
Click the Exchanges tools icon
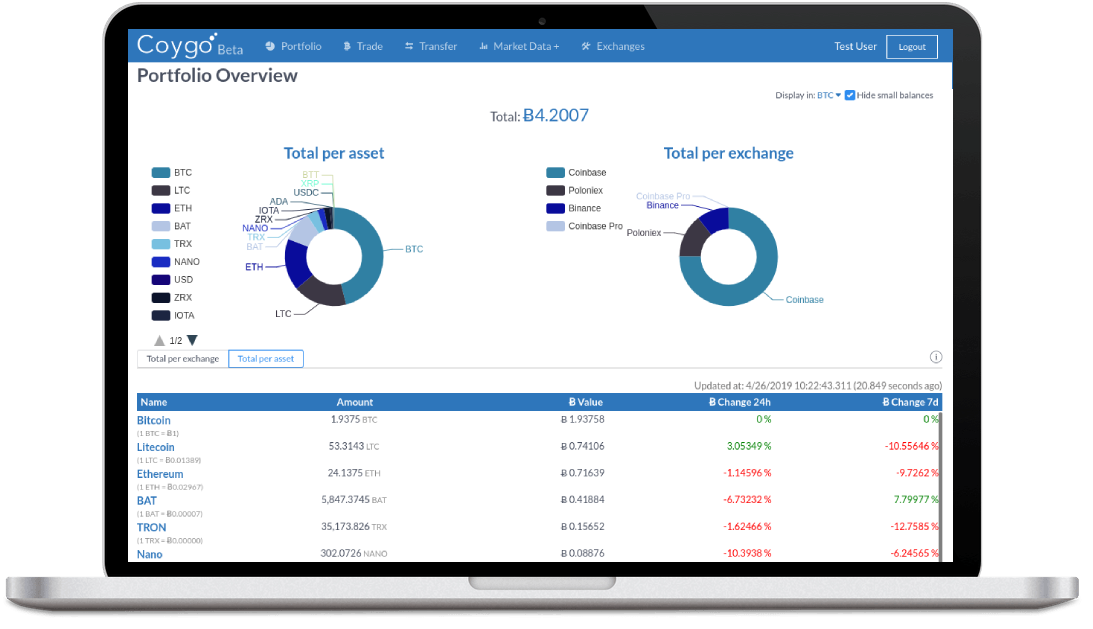coord(586,46)
